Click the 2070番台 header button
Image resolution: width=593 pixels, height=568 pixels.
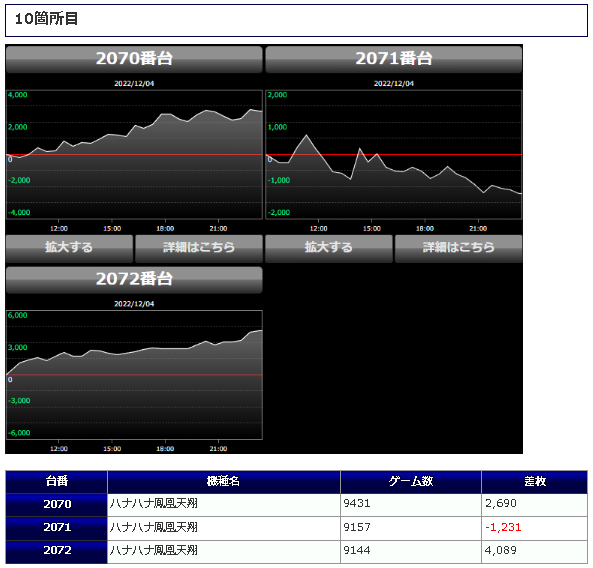134,59
